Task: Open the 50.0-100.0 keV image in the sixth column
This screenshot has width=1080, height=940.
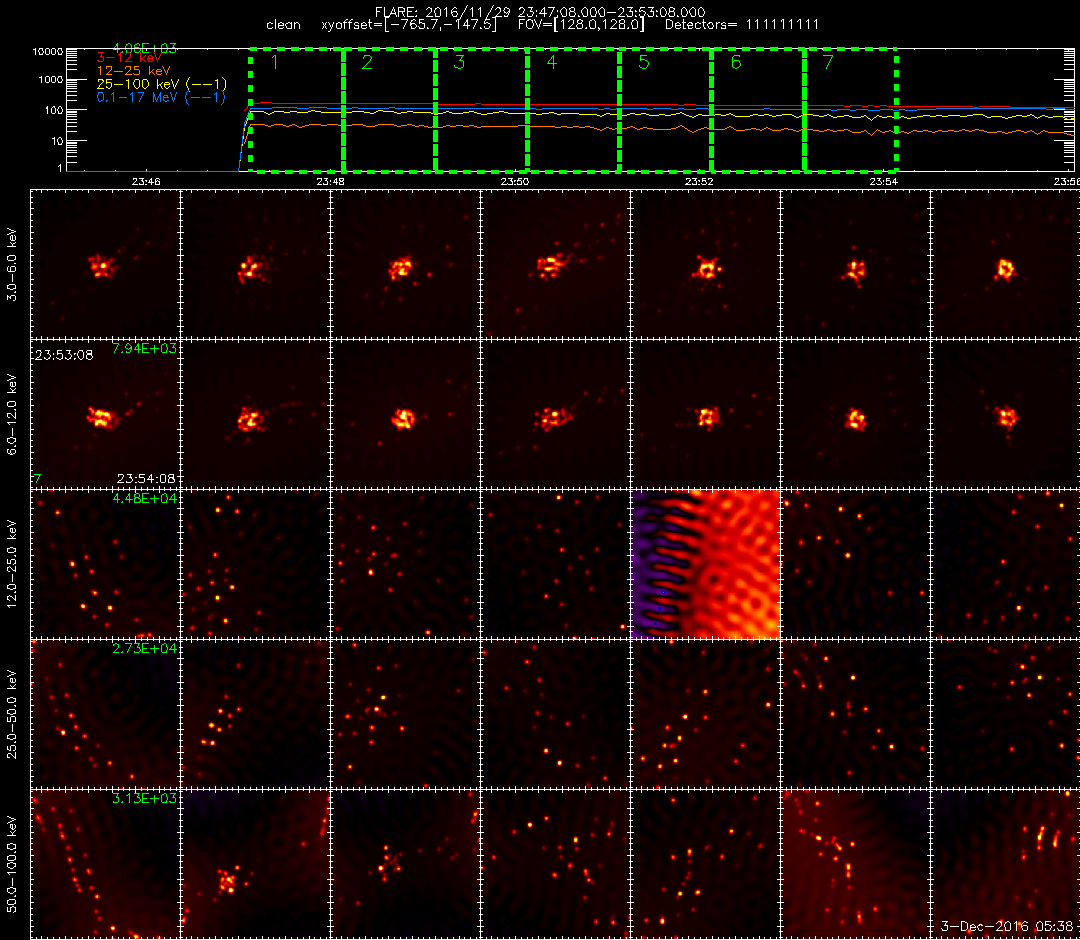Action: 855,864
